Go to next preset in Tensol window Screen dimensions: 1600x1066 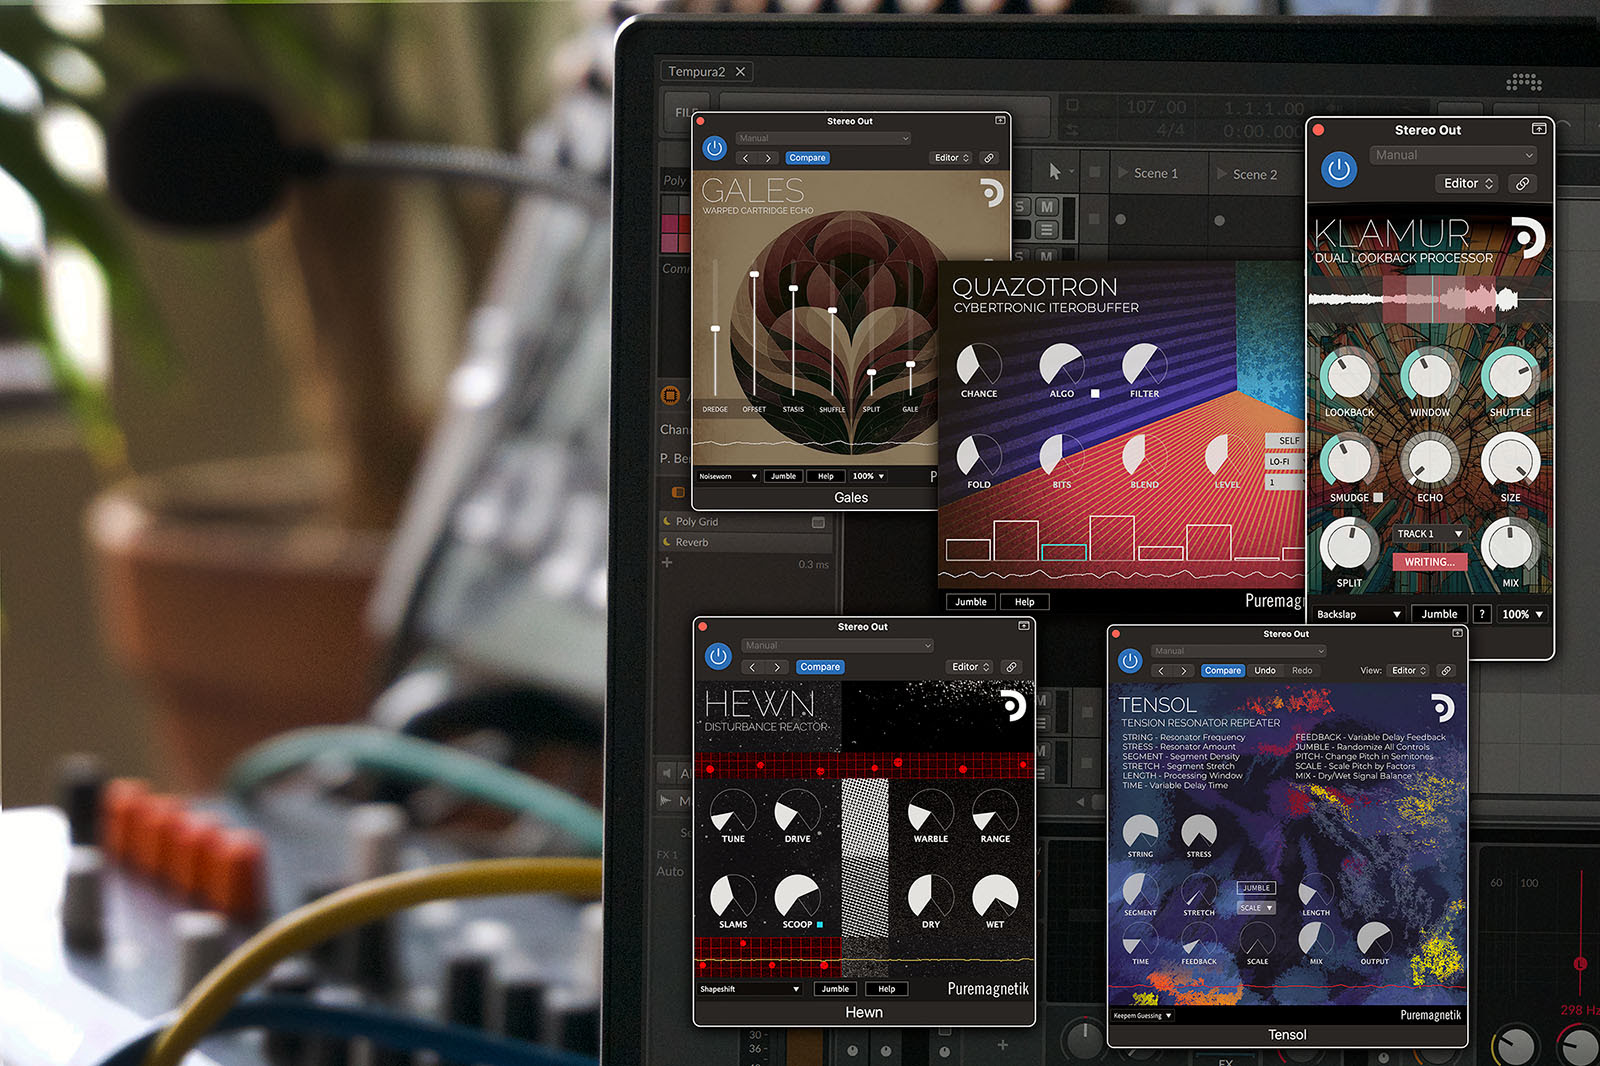coord(1184,671)
